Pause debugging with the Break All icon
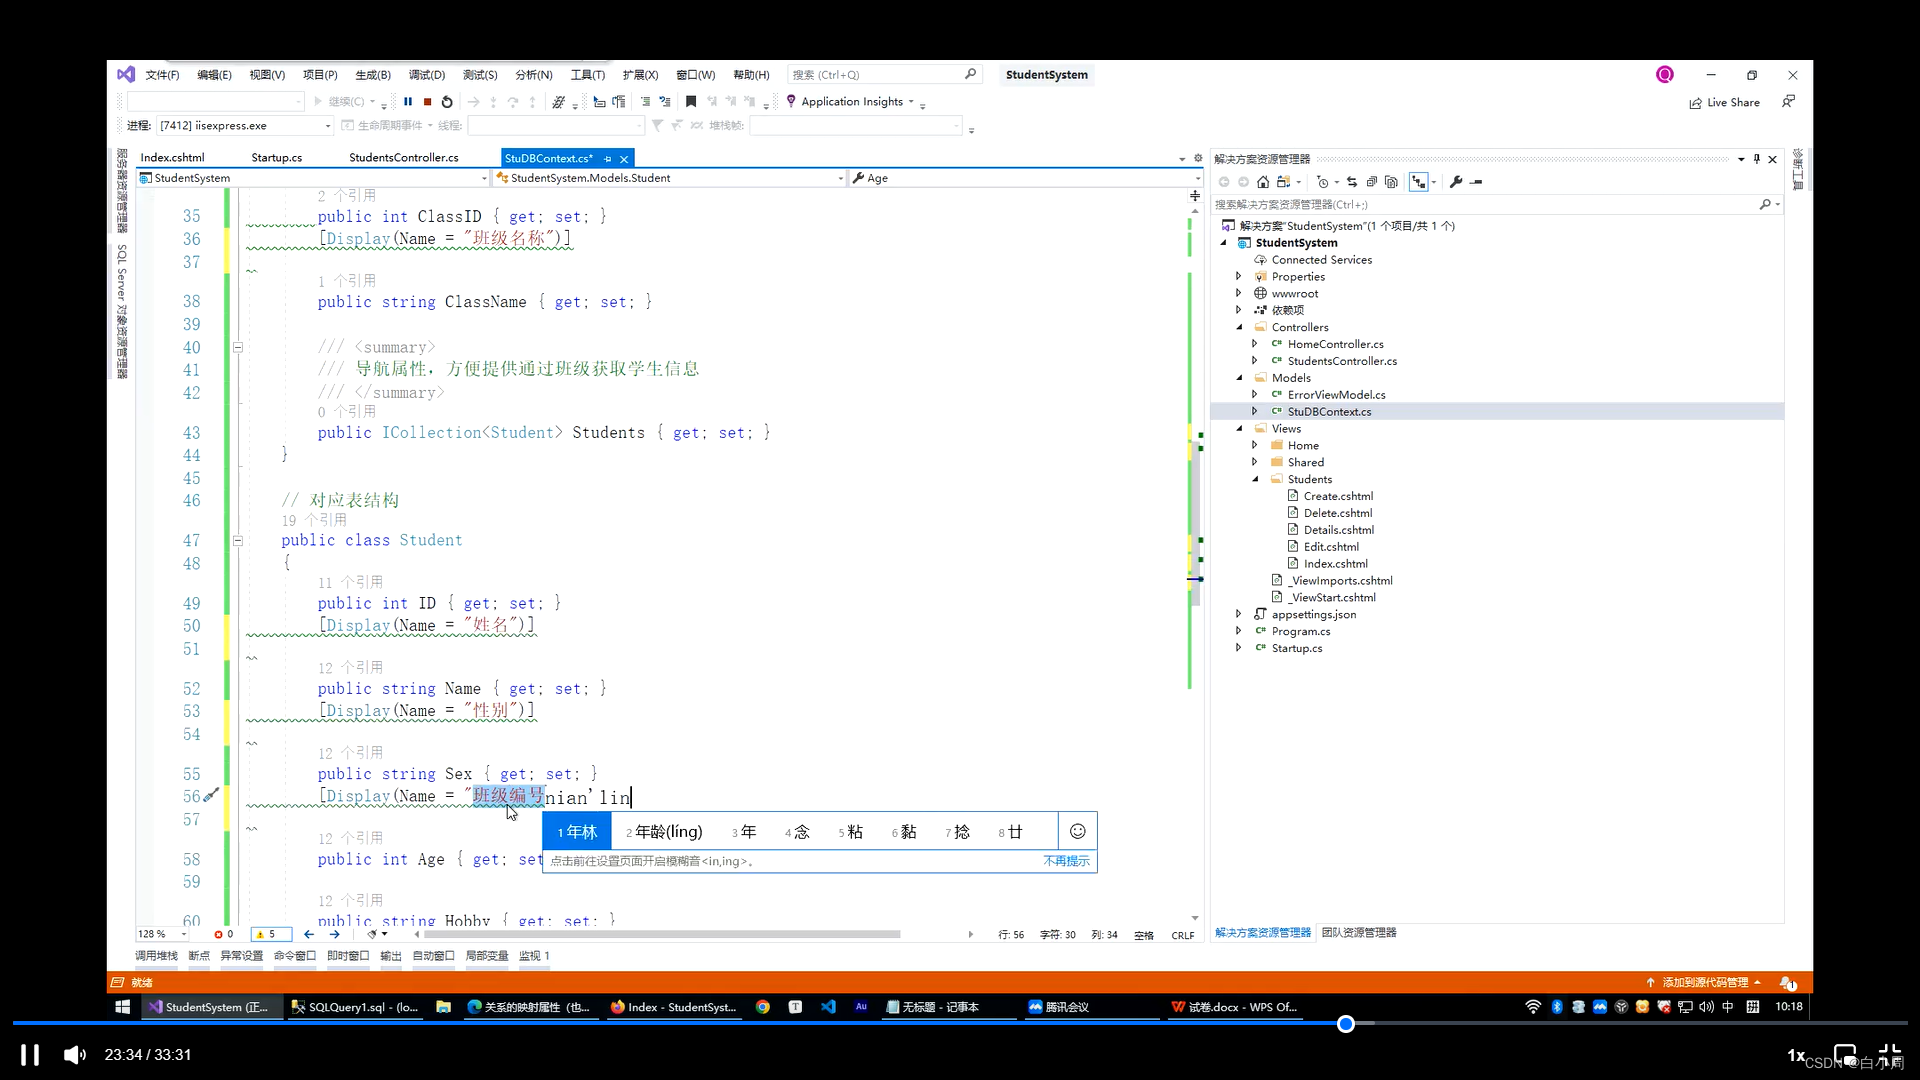The height and width of the screenshot is (1080, 1920). (x=408, y=102)
